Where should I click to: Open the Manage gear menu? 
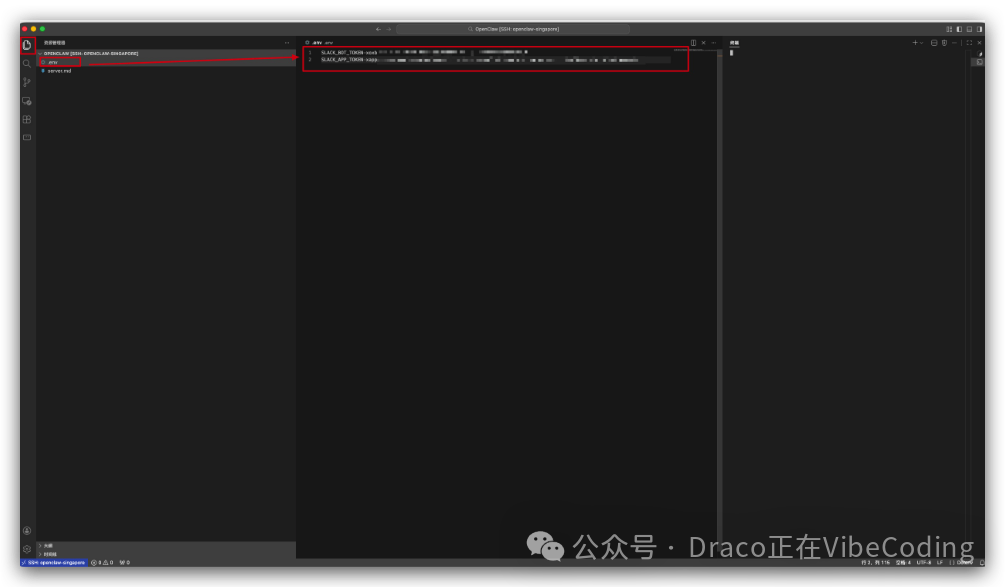click(x=27, y=549)
